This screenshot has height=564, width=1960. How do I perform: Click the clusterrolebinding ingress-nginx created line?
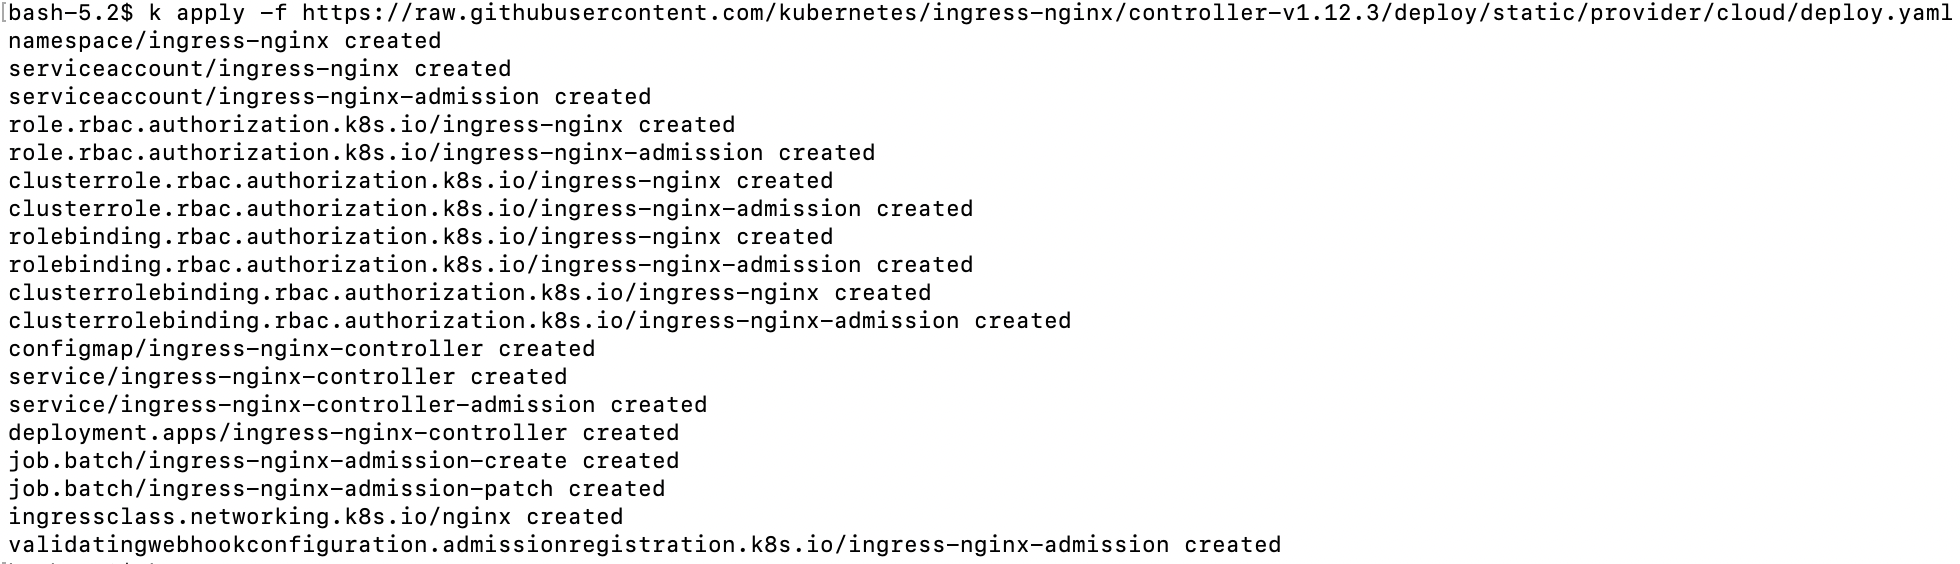click(x=469, y=293)
